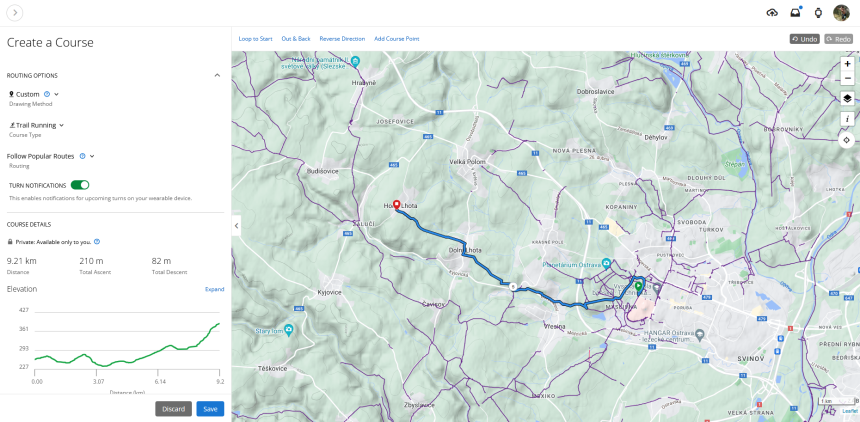Click the red end marker on map
The width and height of the screenshot is (860, 422).
[396, 205]
